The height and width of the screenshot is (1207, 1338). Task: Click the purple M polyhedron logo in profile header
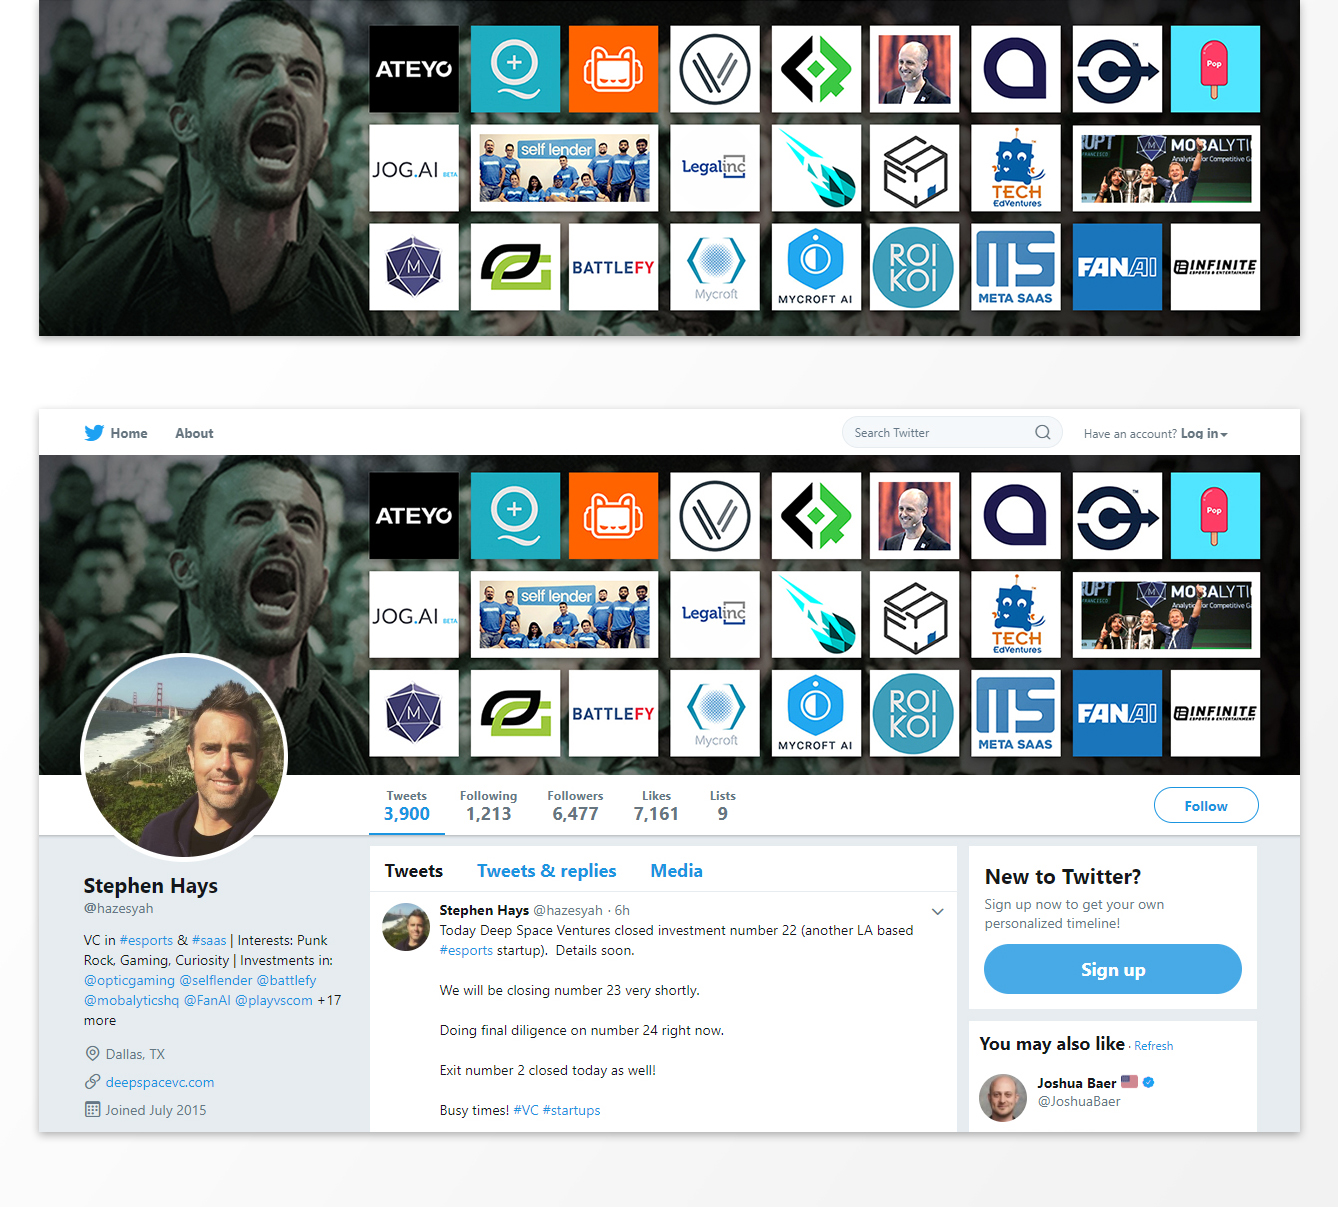pyautogui.click(x=414, y=713)
